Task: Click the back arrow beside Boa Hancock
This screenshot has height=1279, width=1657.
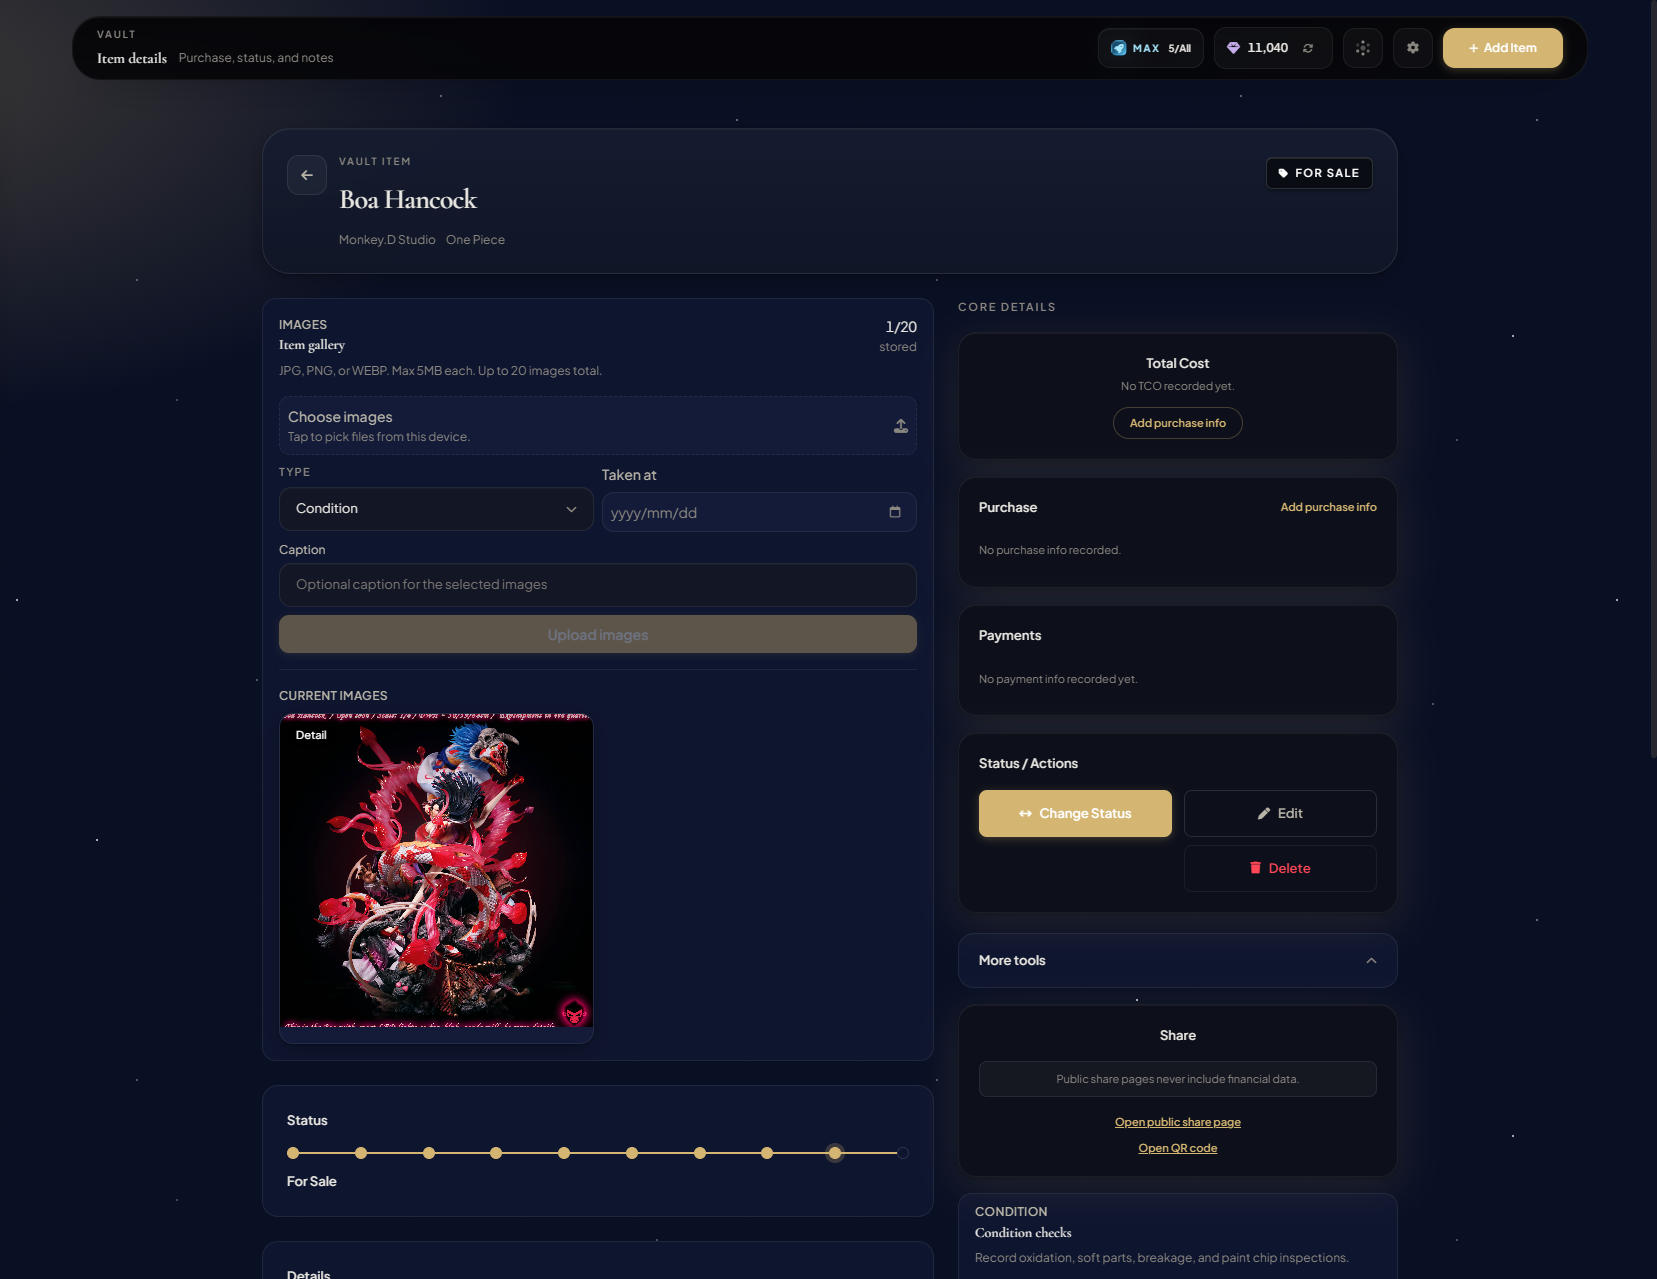Action: tap(307, 175)
